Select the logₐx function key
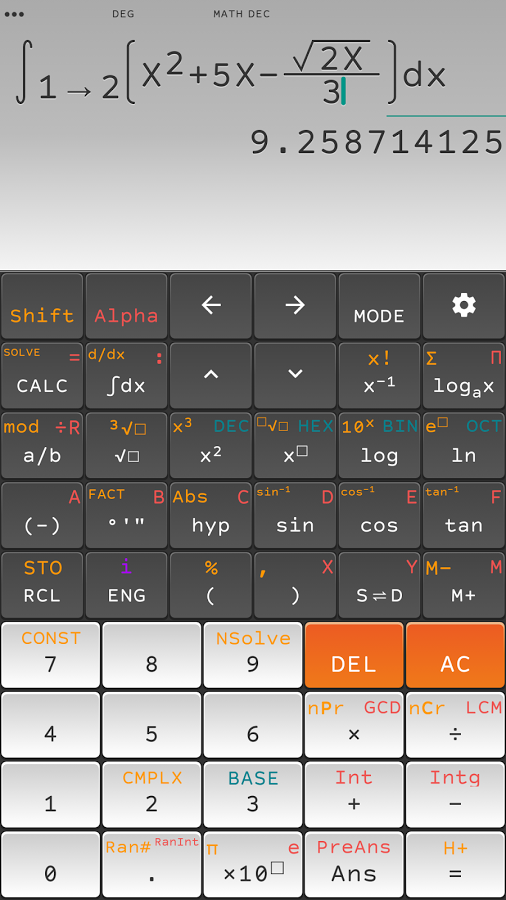Image resolution: width=506 pixels, height=900 pixels. pyautogui.click(x=464, y=375)
